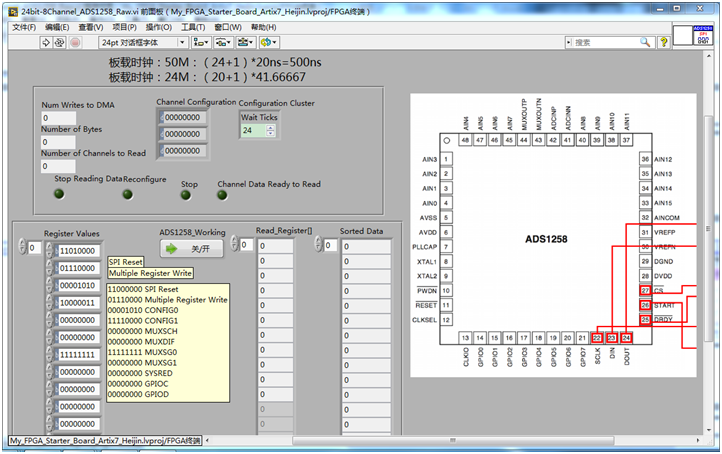
Task: Open the 文件(F) menu
Action: pyautogui.click(x=24, y=27)
